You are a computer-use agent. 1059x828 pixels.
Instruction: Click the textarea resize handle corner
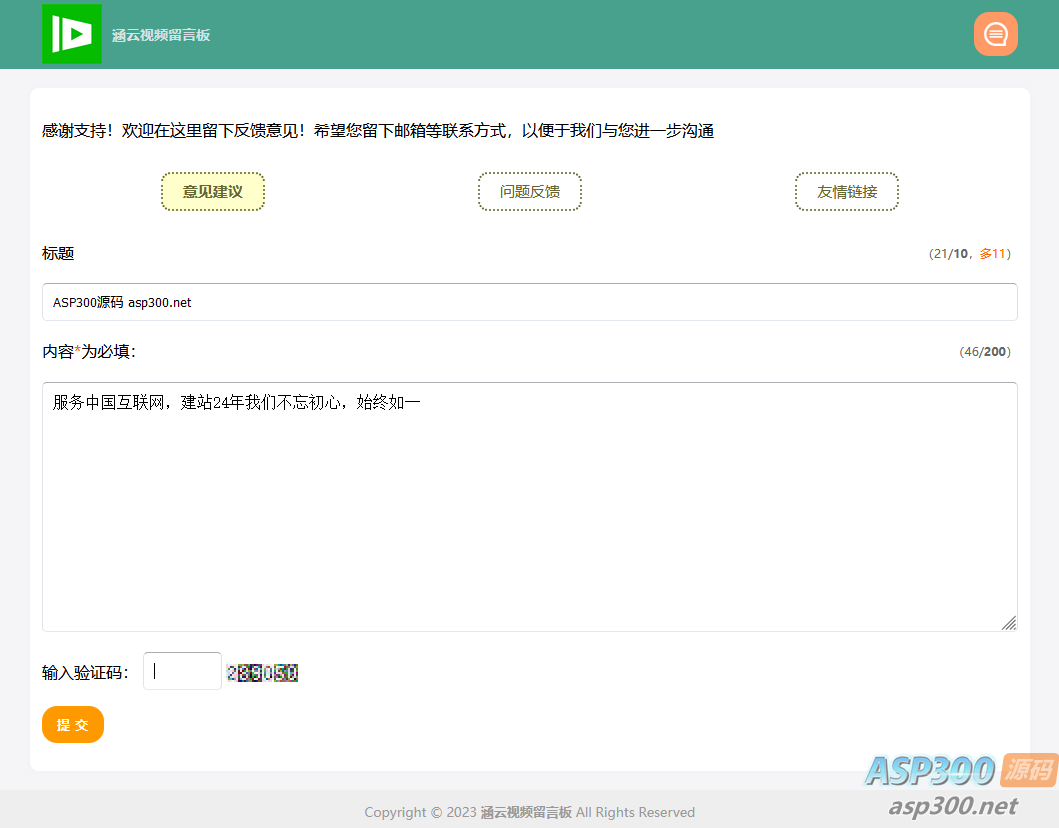(x=1009, y=623)
